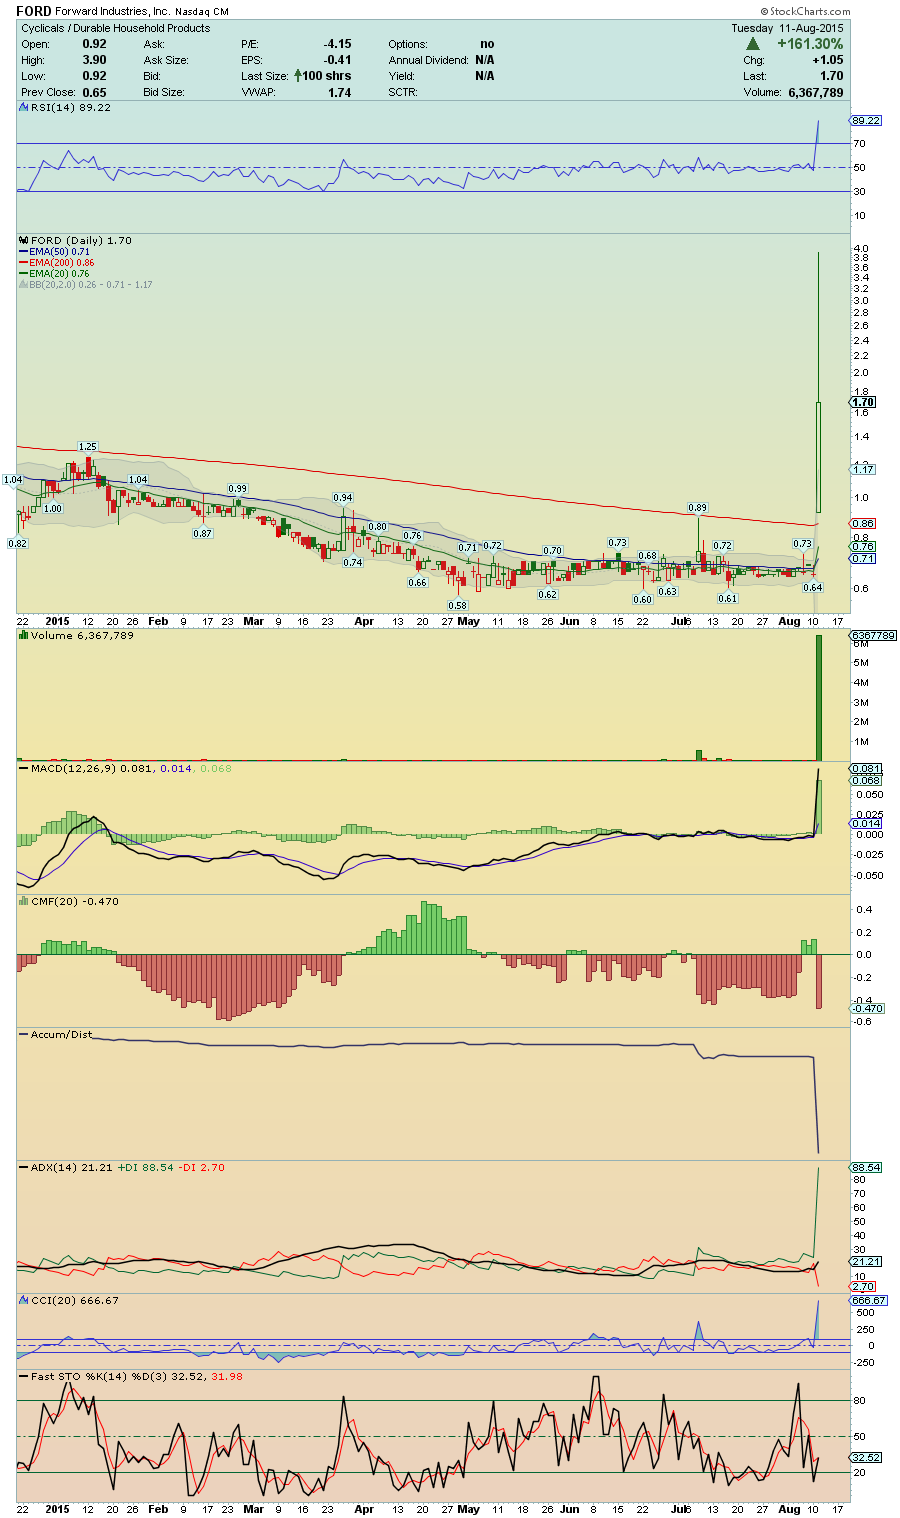Click the Nasdaq CM exchange label
900x1518 pixels.
[x=201, y=12]
